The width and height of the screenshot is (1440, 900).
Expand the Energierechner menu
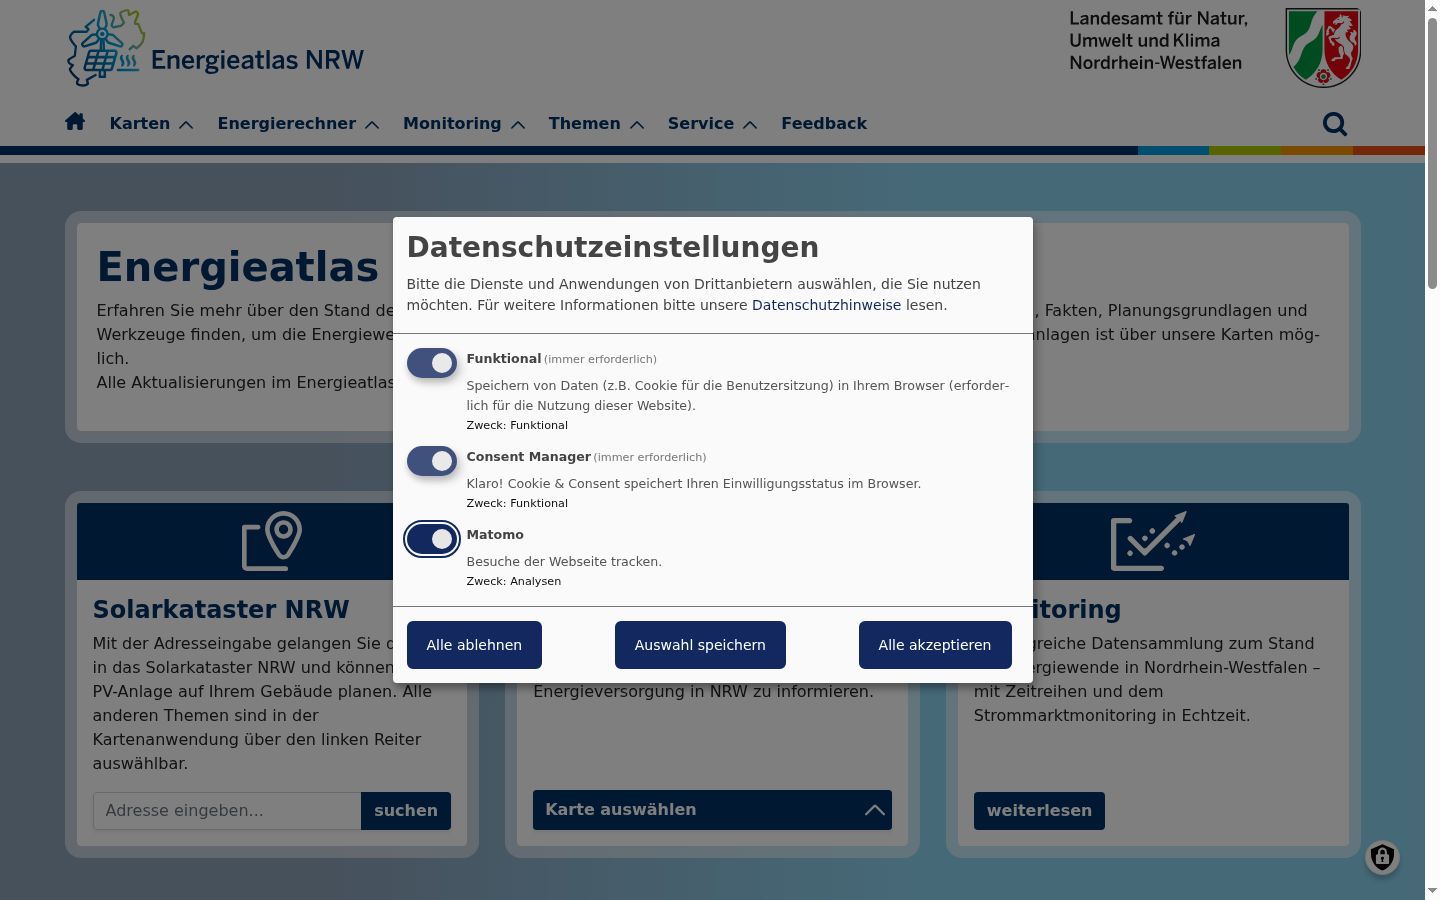tap(298, 124)
